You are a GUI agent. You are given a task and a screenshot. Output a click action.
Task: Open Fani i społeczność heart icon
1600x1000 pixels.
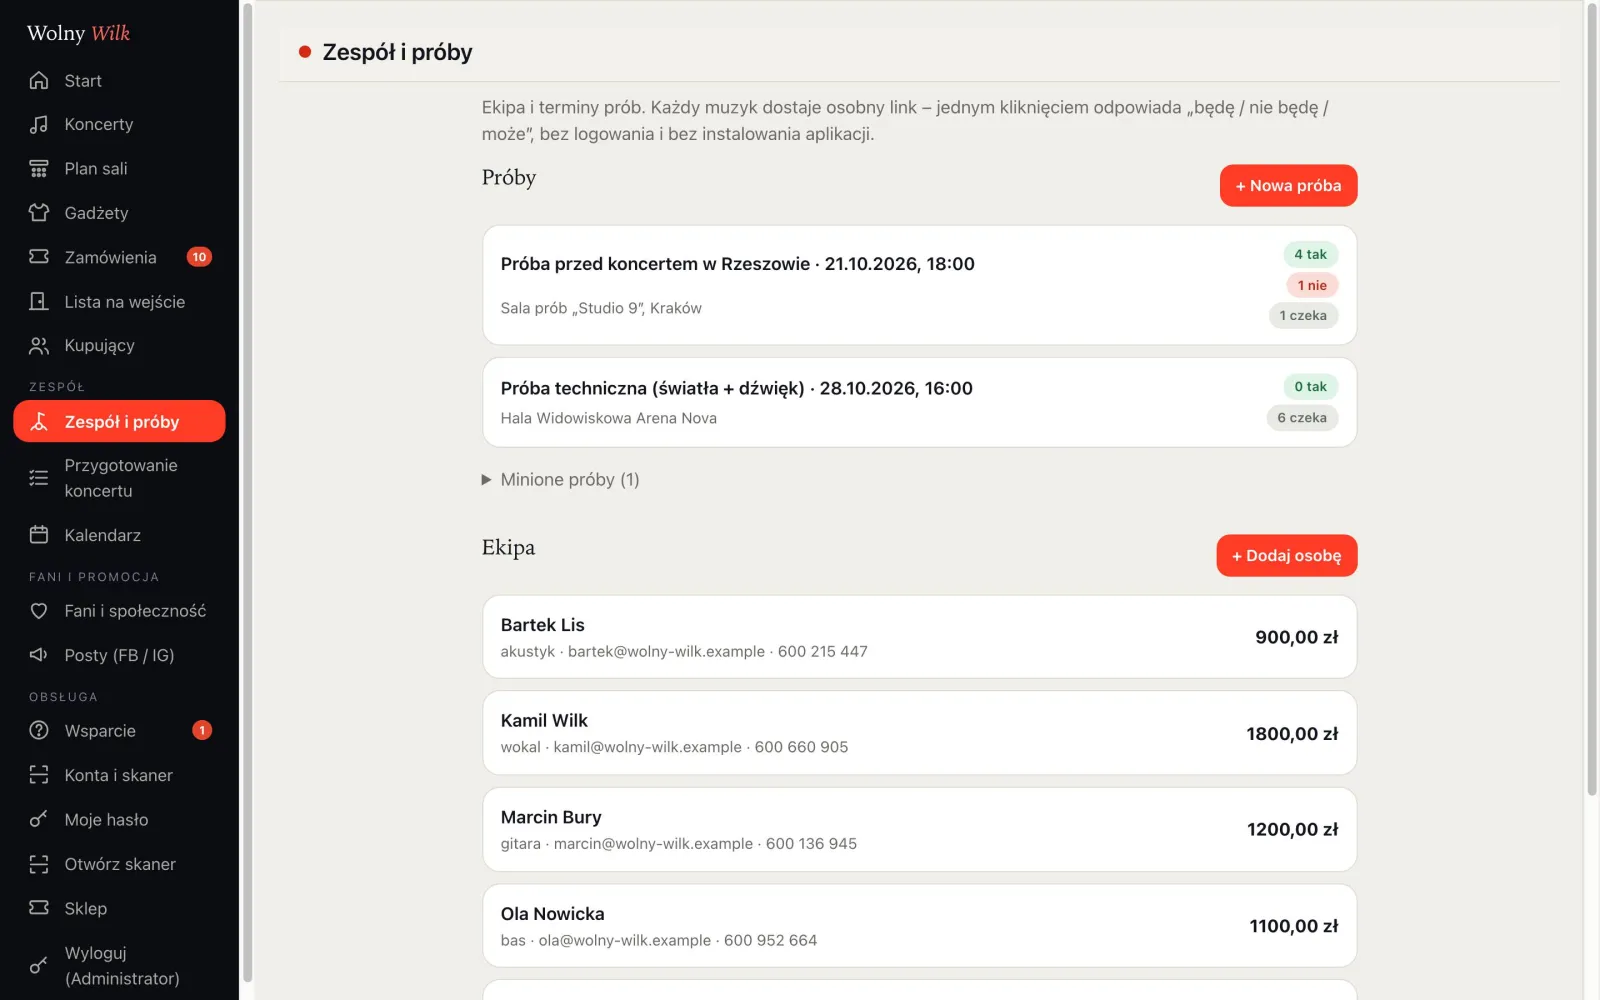point(39,611)
